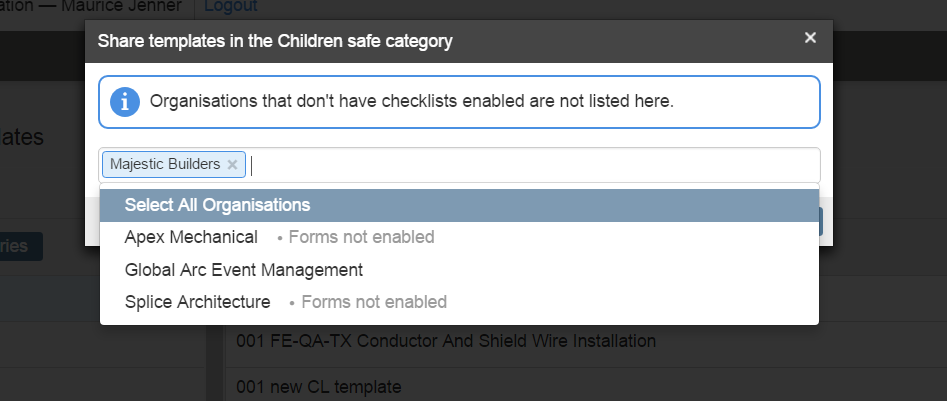947x401 pixels.
Task: Open the 001 new CL template row
Action: tap(318, 387)
